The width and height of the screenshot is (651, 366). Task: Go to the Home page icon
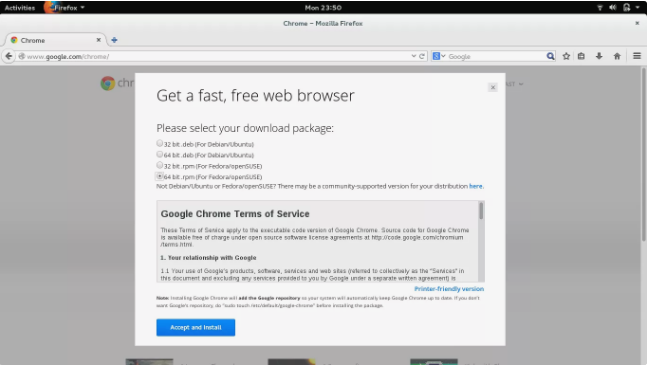[x=617, y=56]
